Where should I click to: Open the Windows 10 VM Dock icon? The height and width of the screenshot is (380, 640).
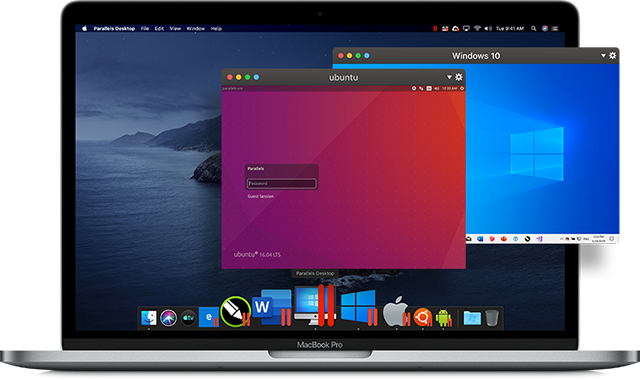pos(358,307)
